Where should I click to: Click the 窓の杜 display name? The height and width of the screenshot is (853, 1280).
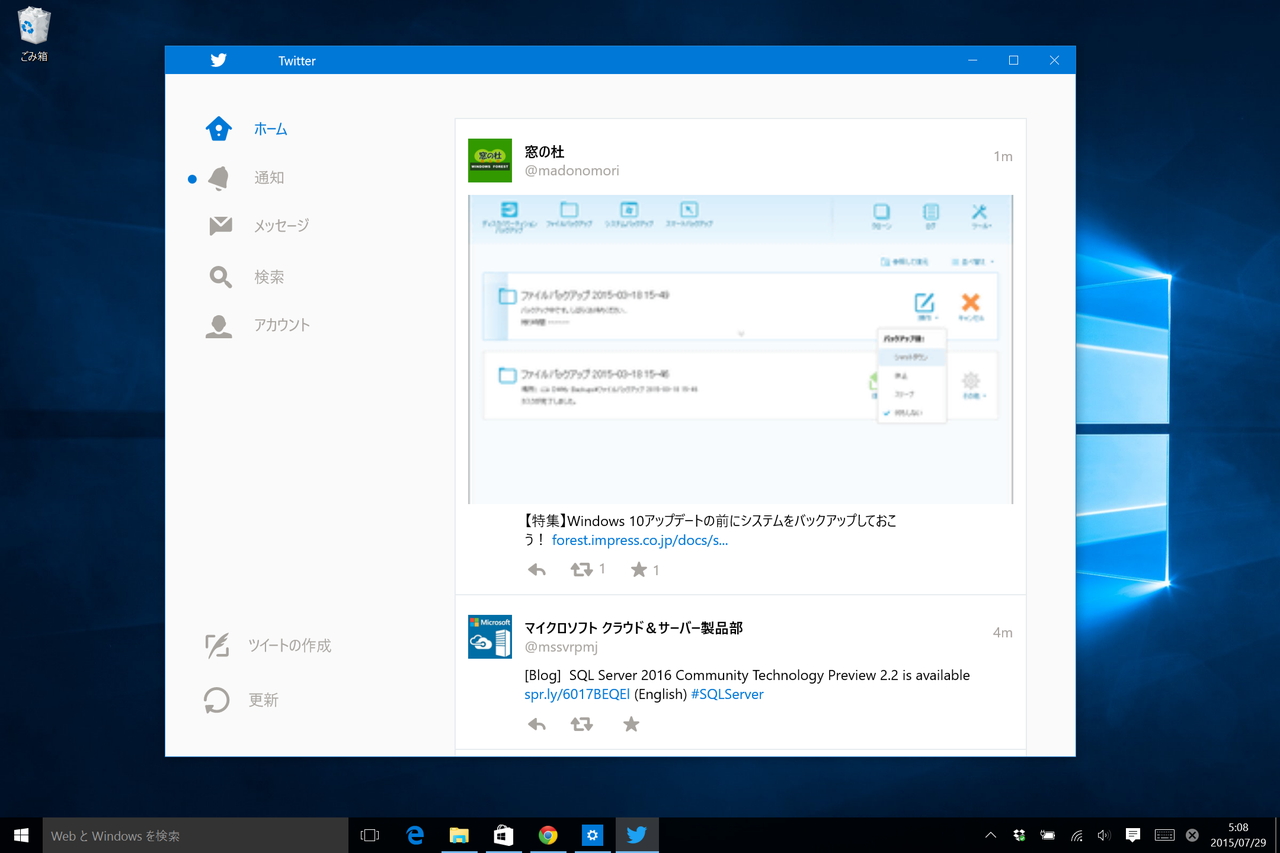[x=545, y=152]
